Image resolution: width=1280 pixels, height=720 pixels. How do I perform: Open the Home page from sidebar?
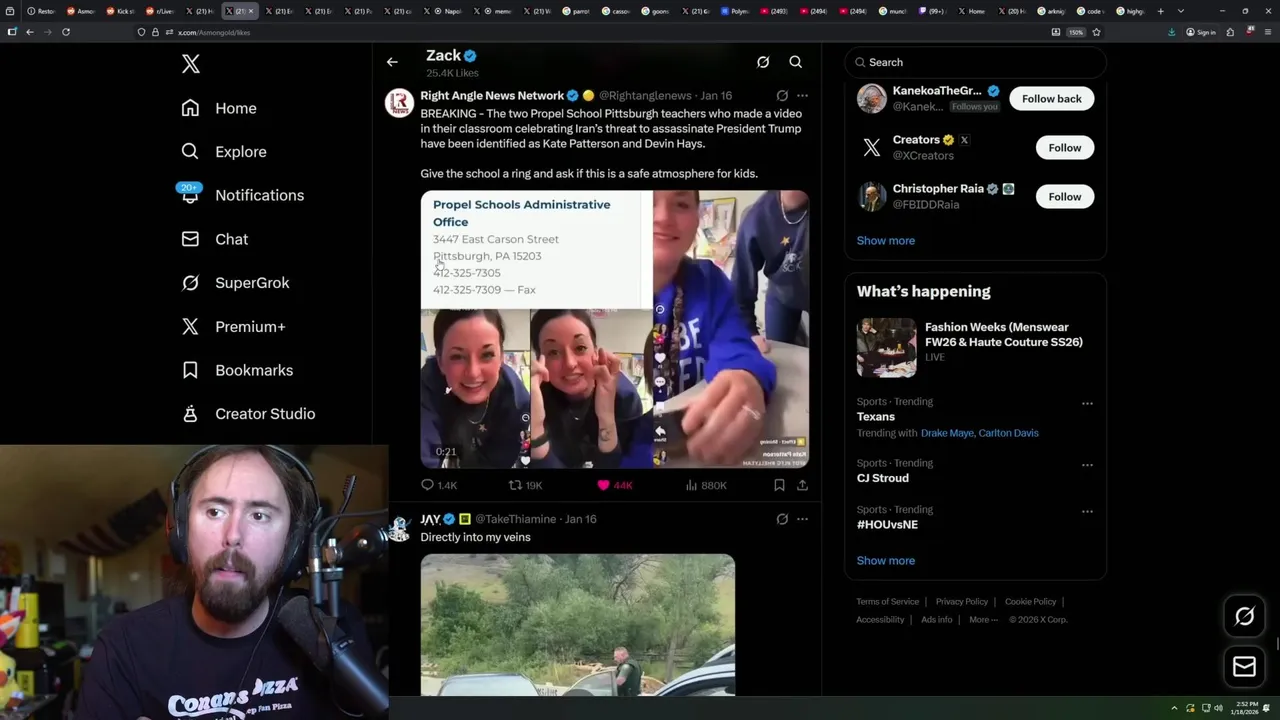click(x=219, y=108)
